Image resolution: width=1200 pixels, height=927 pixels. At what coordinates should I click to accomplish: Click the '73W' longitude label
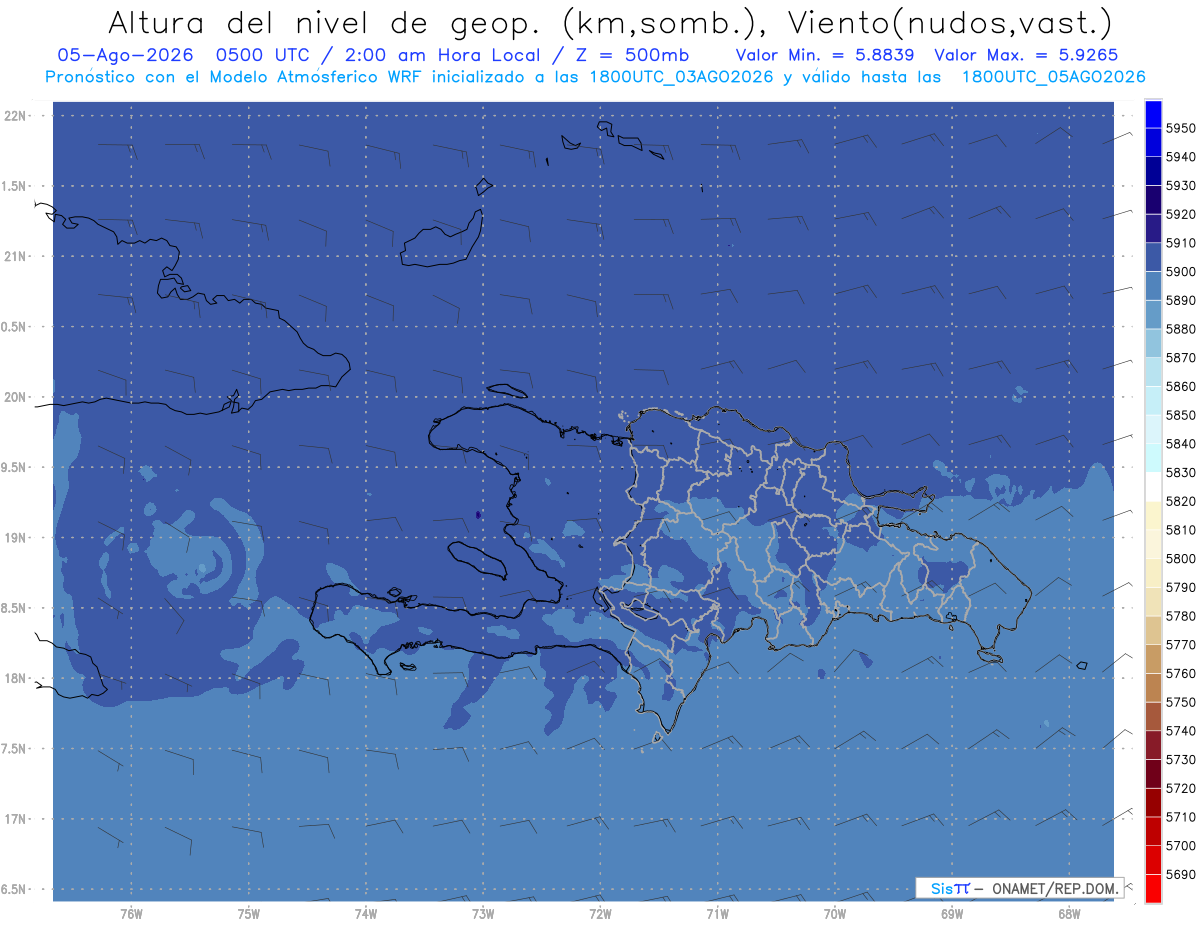[x=483, y=914]
